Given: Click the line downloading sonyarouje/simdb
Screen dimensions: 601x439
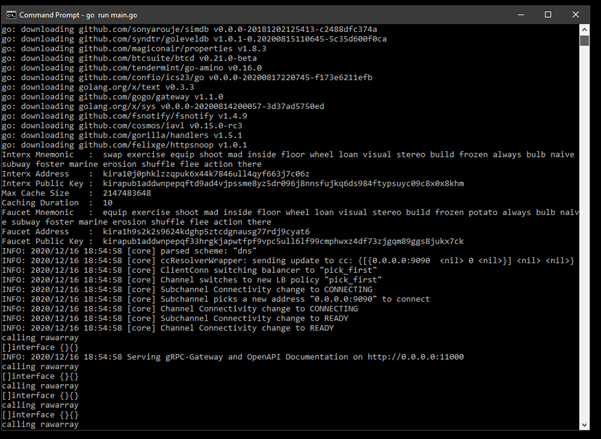Looking at the screenshot, I should click(x=189, y=30).
